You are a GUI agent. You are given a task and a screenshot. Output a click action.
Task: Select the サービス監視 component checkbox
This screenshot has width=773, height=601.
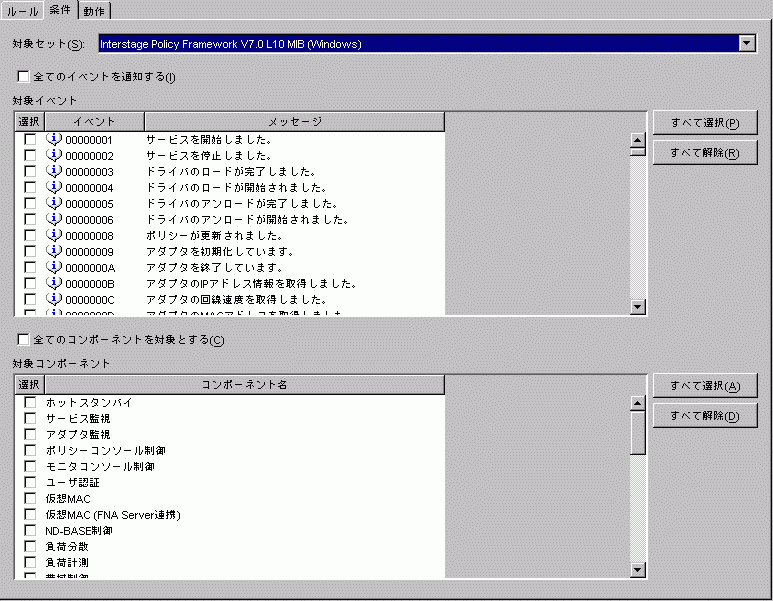30,419
